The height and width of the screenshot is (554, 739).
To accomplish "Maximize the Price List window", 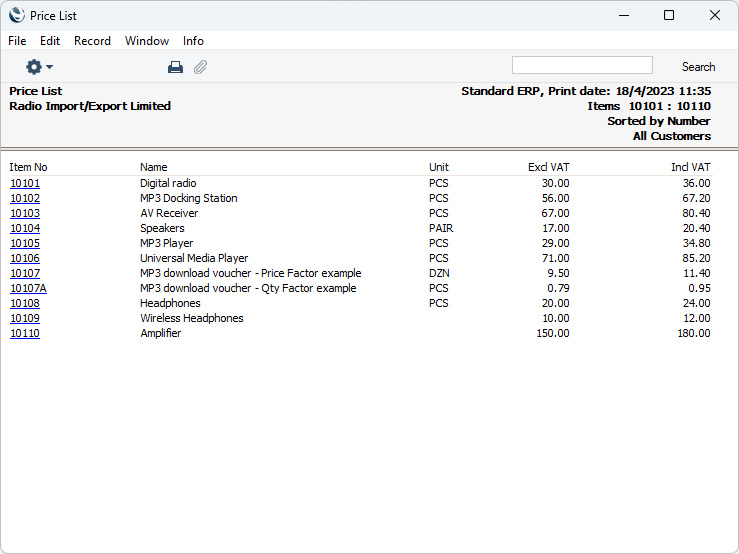I will coord(669,15).
